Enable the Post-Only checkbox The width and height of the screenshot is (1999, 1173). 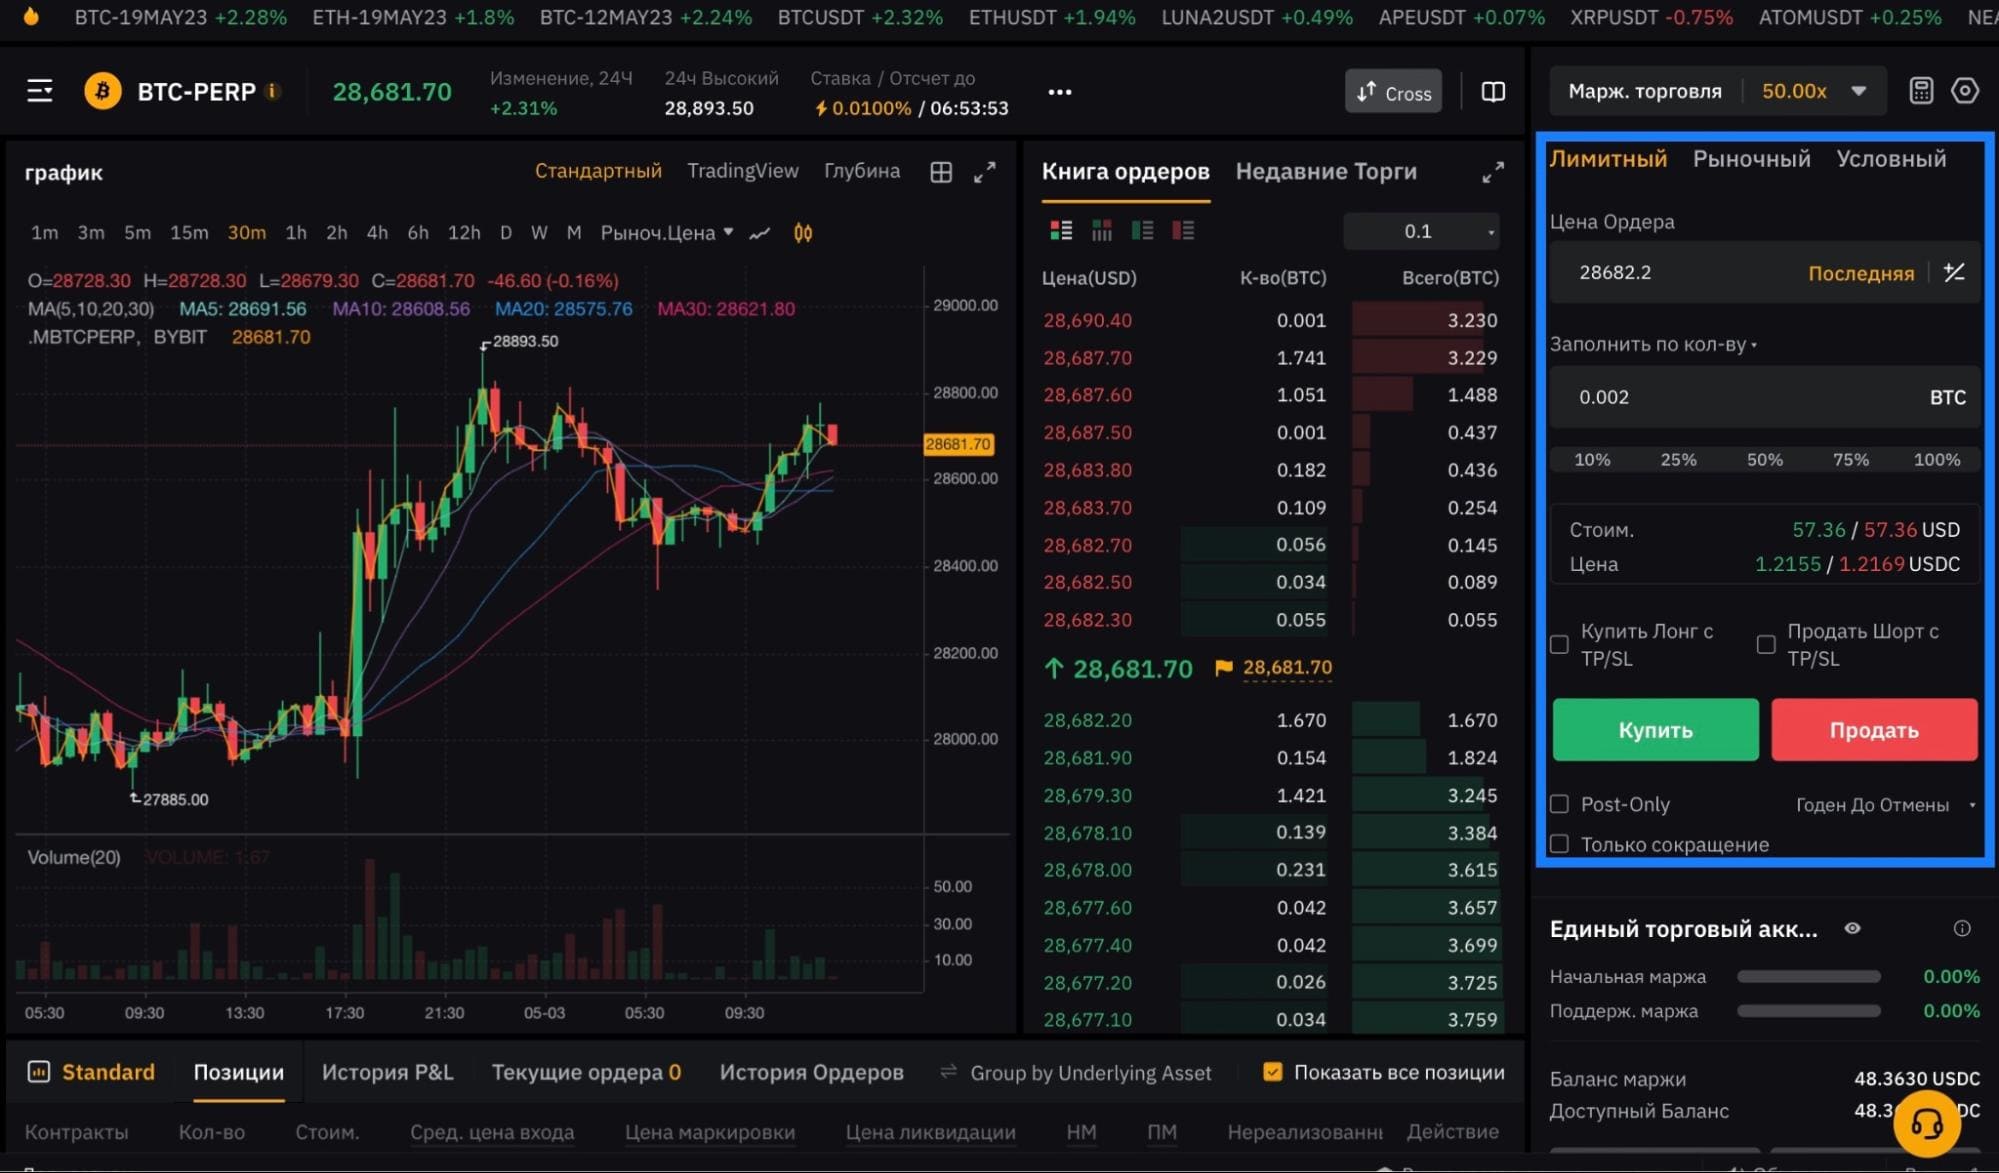[1559, 804]
